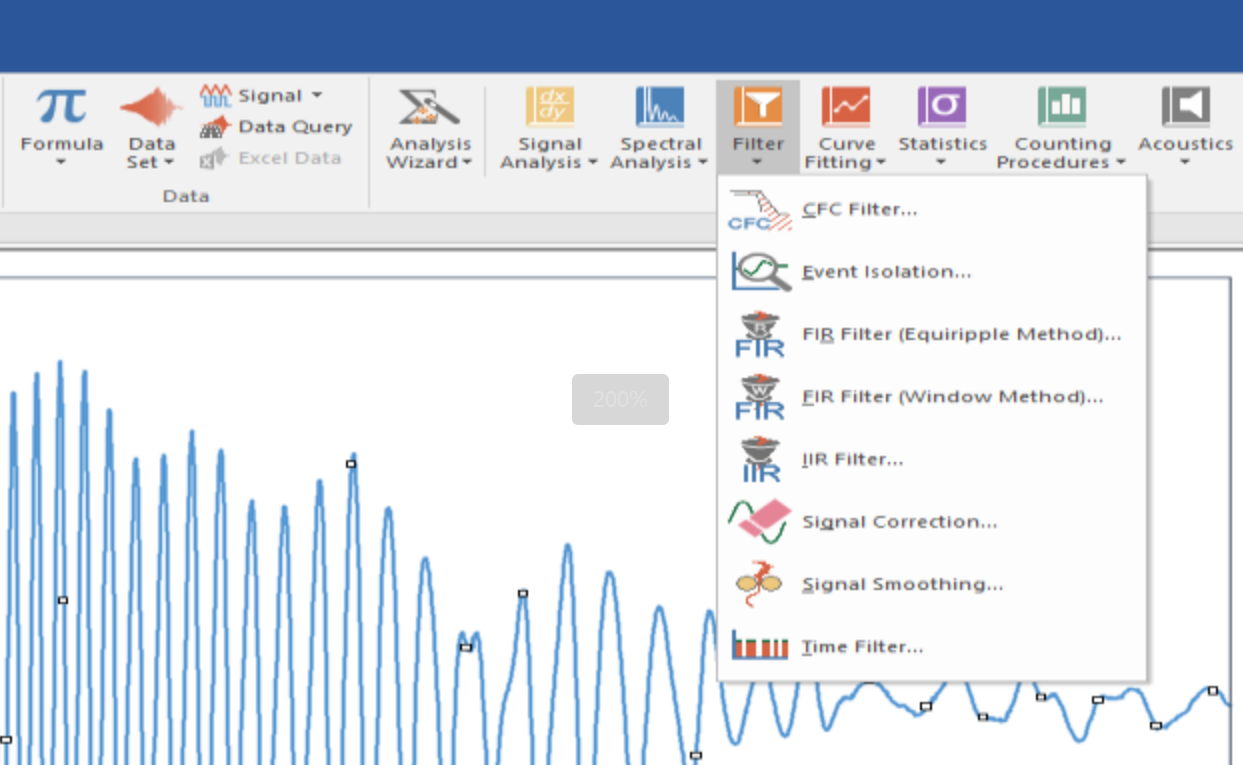This screenshot has height=765, width=1243.
Task: Click the Acoustics speaker icon
Action: coord(1186,106)
